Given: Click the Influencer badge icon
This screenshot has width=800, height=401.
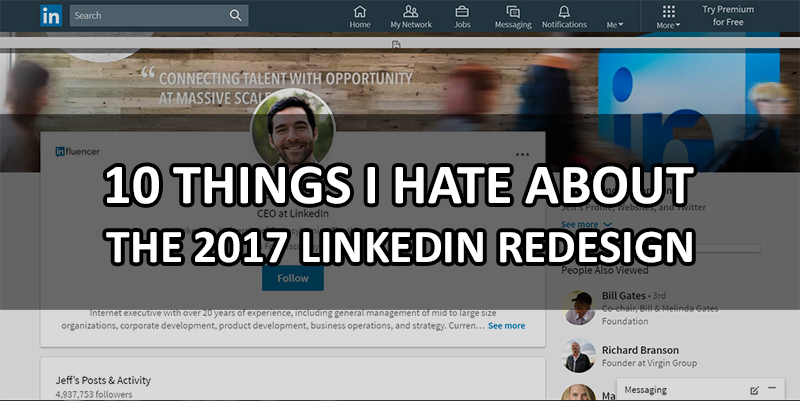Looking at the screenshot, I should click(77, 152).
